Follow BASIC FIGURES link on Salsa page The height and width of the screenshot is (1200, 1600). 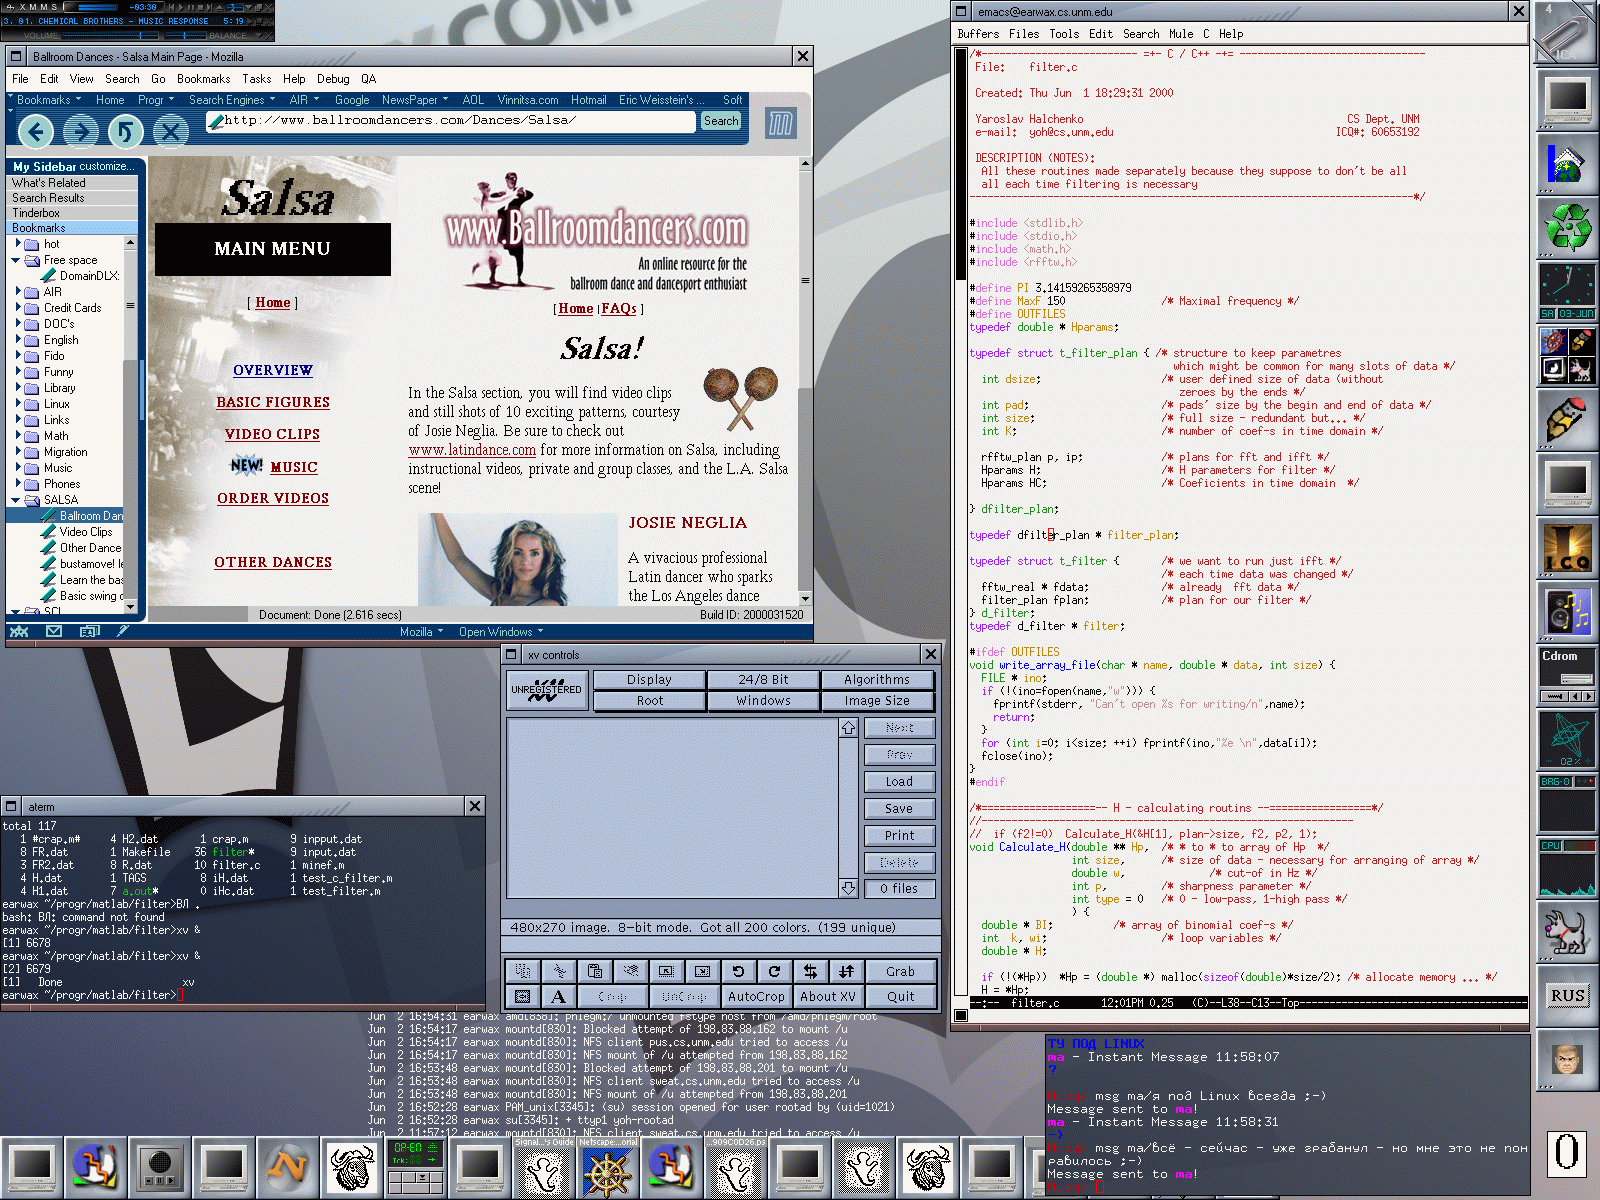(273, 402)
